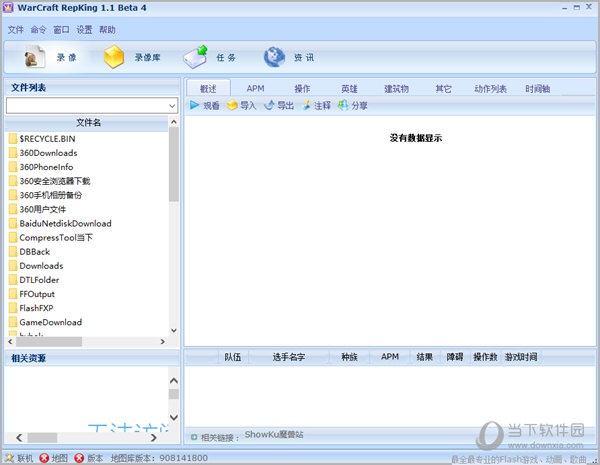Switch to the APM tab

pyautogui.click(x=255, y=88)
